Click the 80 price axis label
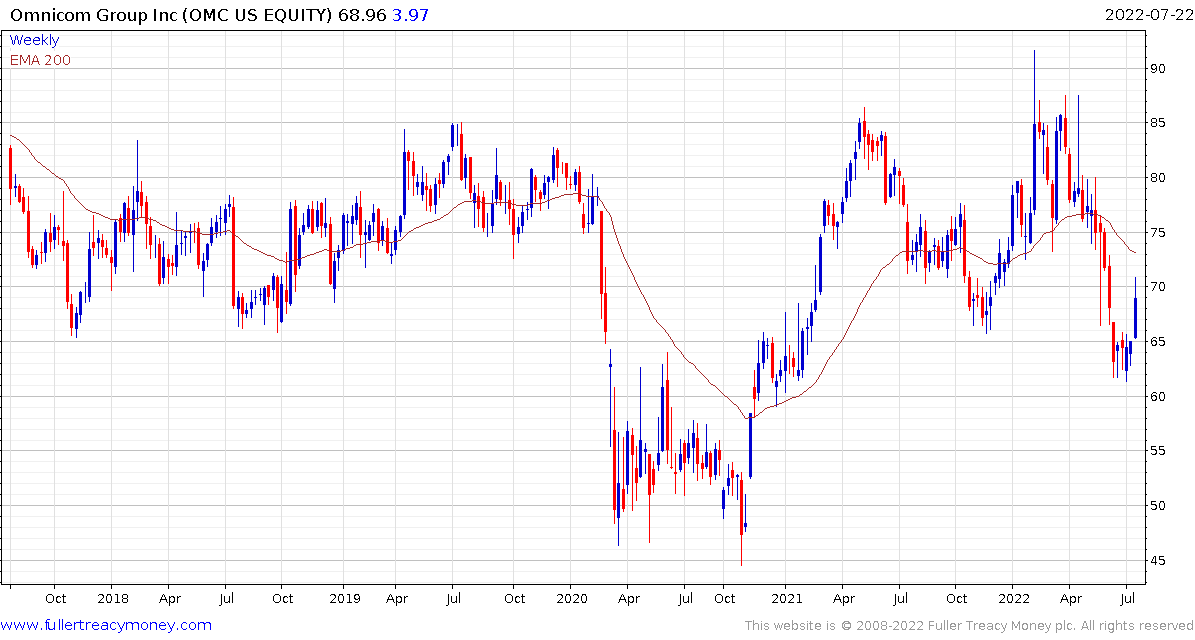Viewport: 1195px width, 640px height. pos(1159,178)
